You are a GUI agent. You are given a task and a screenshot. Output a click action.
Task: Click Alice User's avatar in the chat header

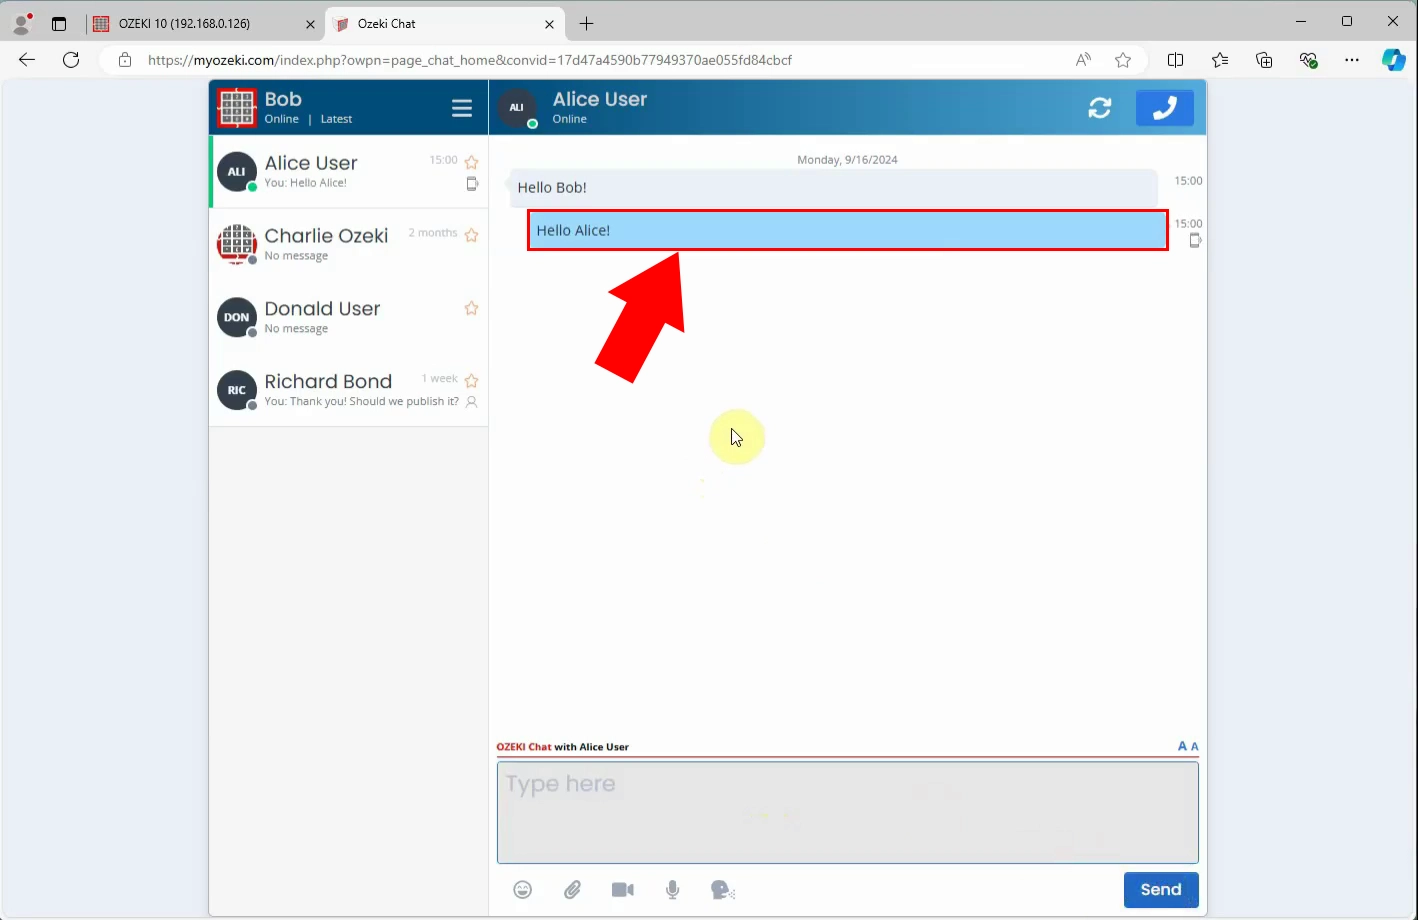(517, 108)
